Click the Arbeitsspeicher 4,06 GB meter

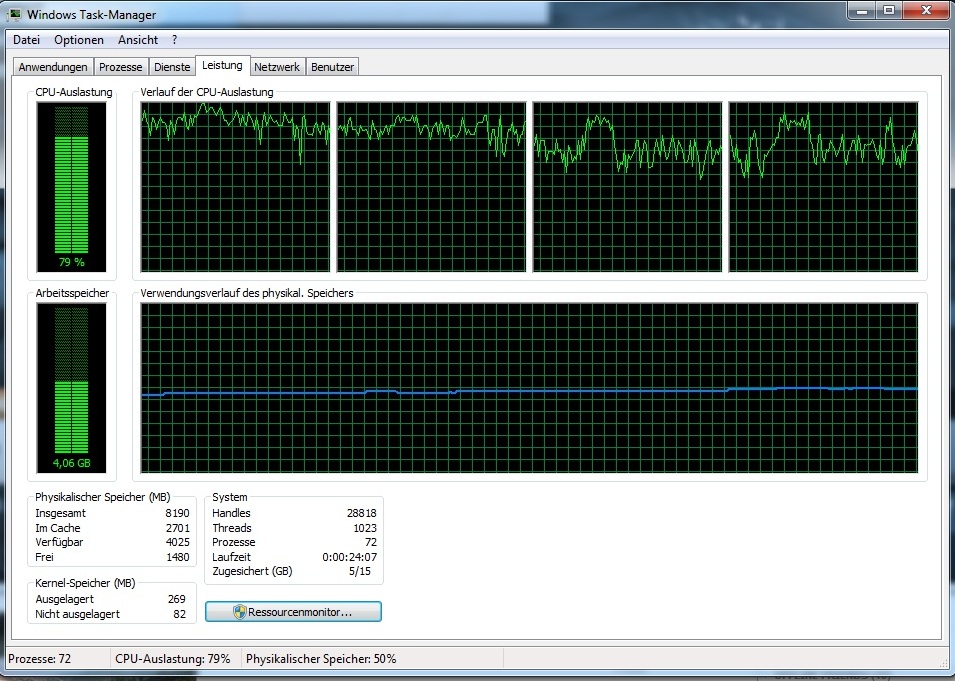click(71, 388)
